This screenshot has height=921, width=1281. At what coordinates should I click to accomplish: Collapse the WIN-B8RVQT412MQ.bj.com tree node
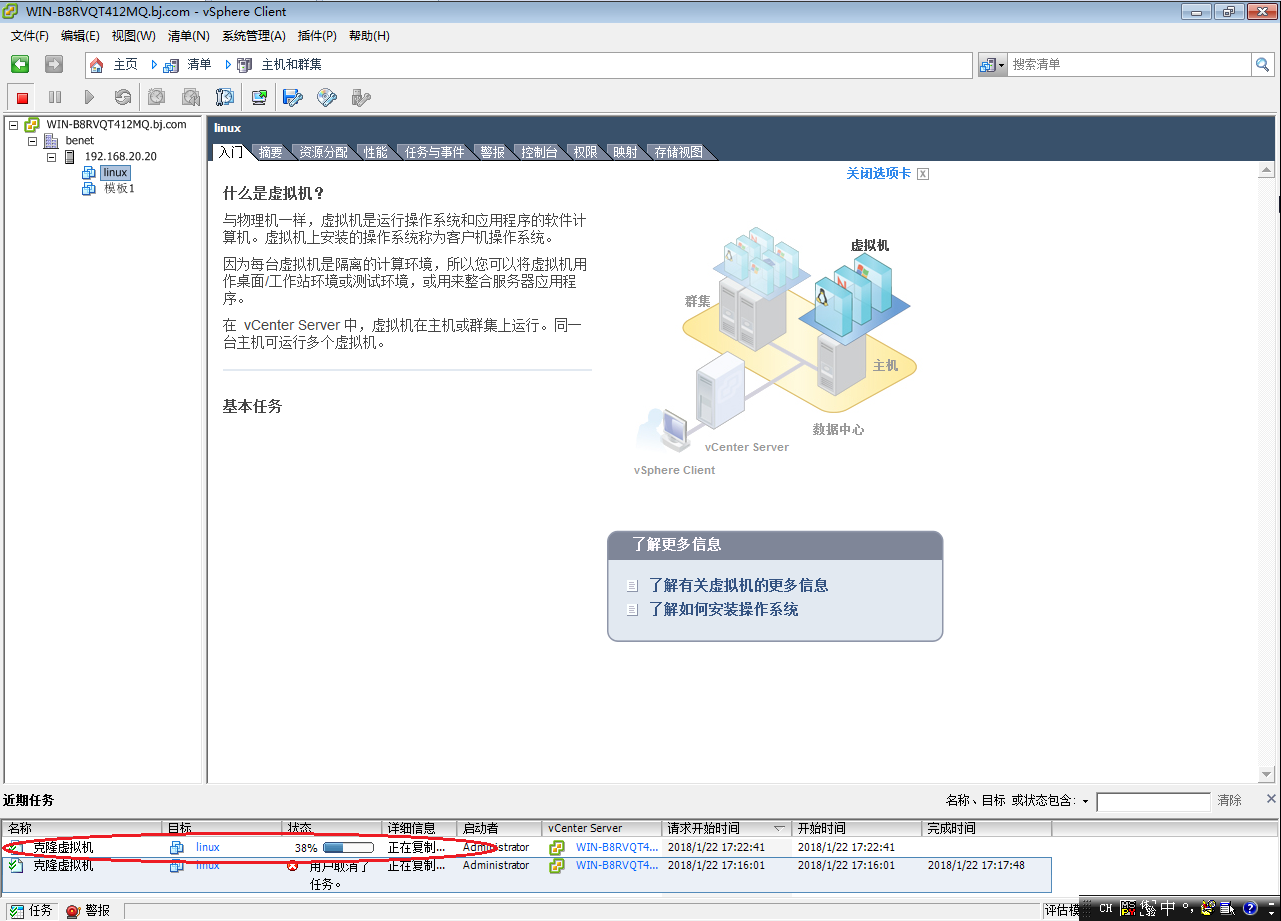click(14, 125)
